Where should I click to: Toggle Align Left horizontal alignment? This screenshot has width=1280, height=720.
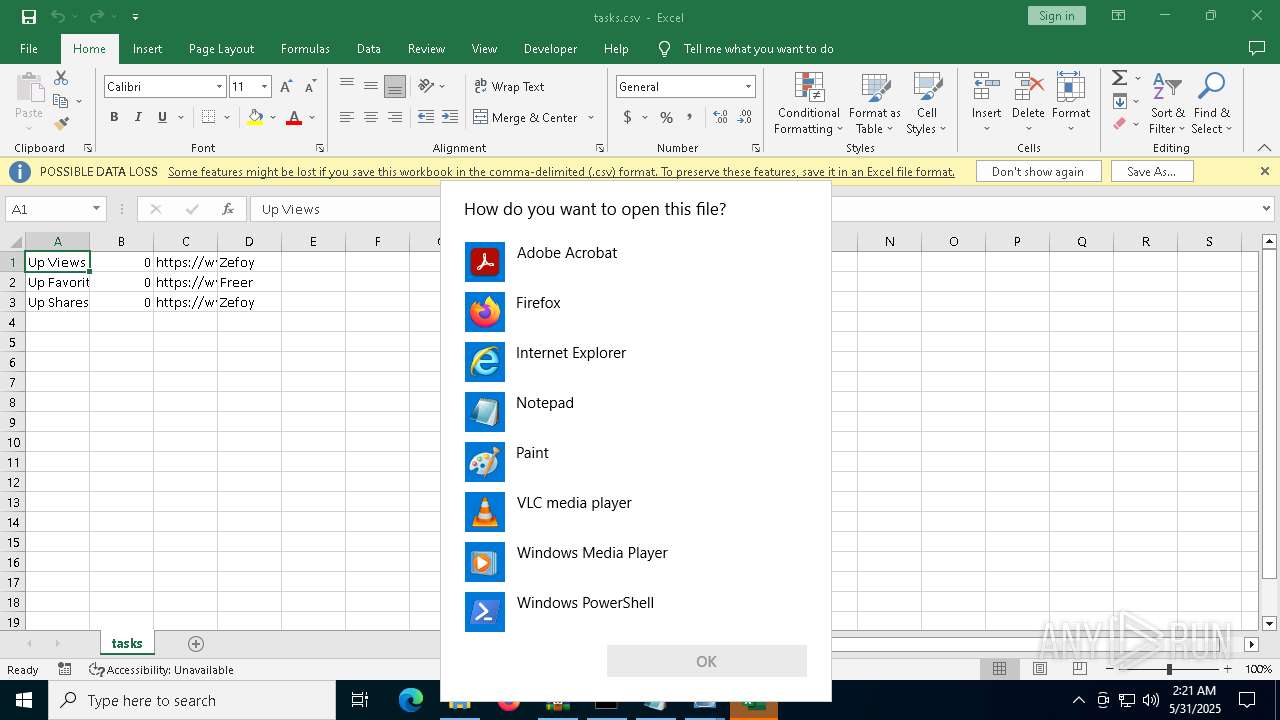point(347,117)
